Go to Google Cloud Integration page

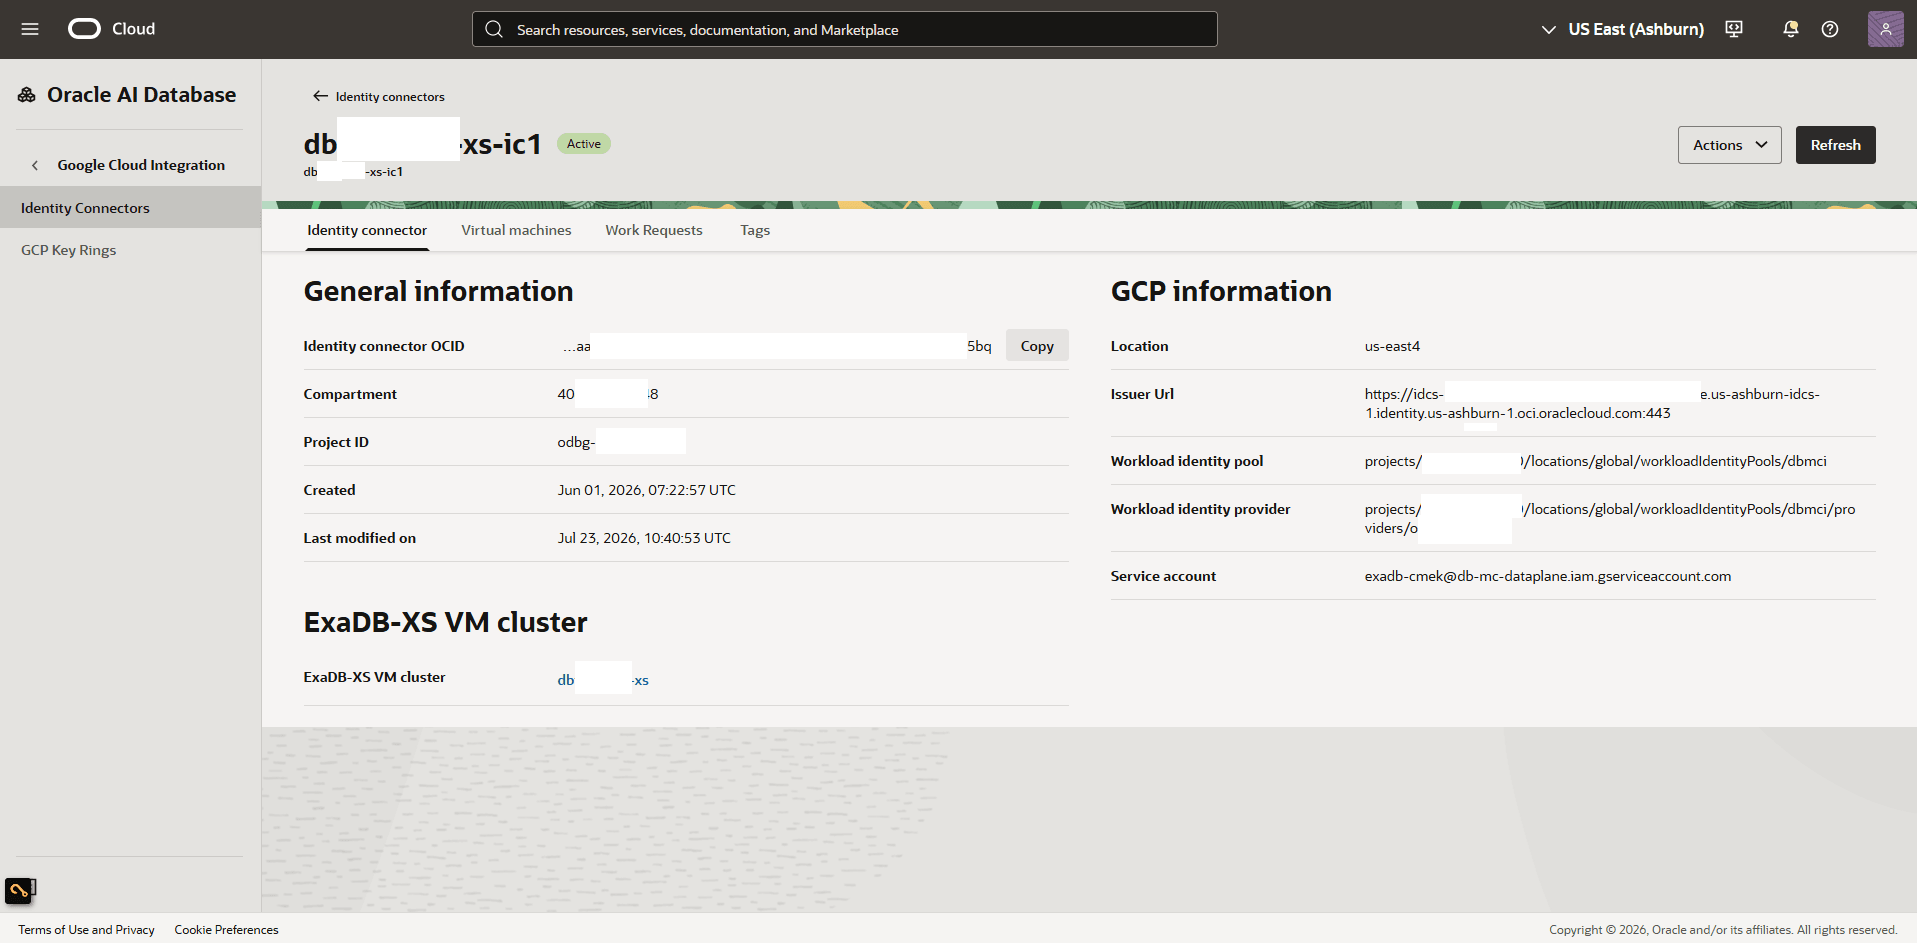tap(141, 165)
